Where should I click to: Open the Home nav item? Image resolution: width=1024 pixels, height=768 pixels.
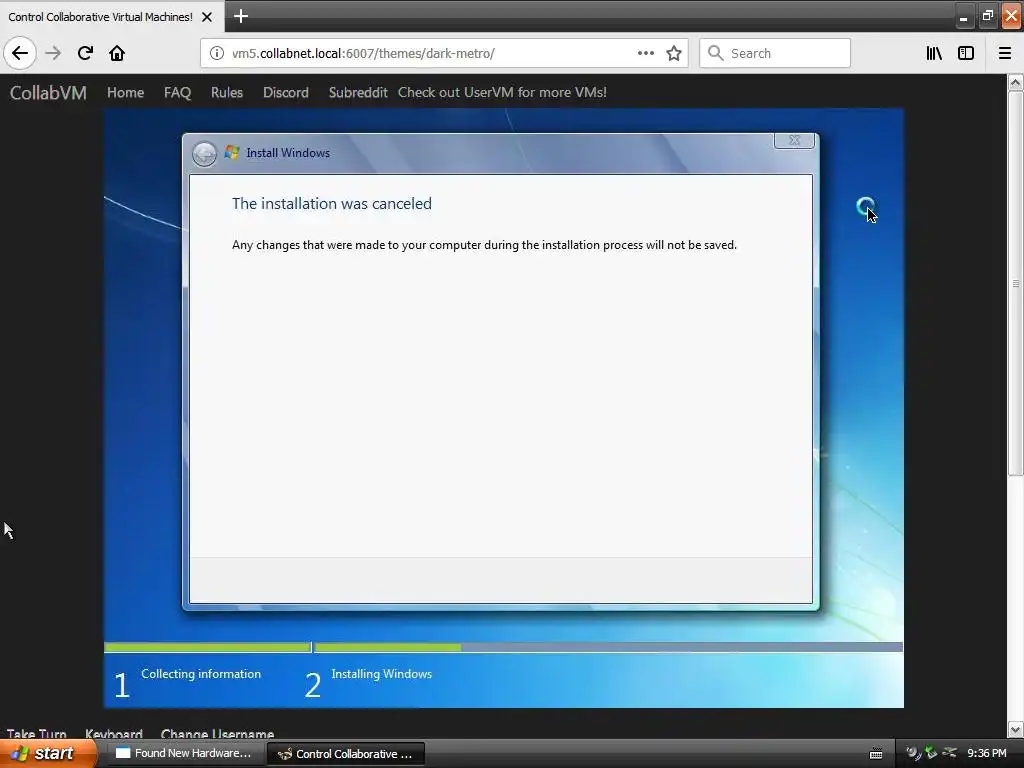point(125,93)
